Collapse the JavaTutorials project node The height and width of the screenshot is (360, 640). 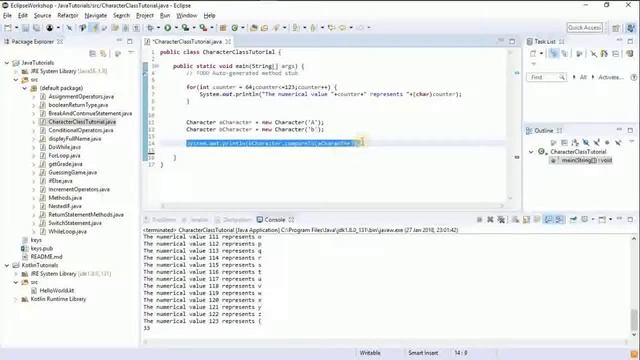click(x=7, y=63)
